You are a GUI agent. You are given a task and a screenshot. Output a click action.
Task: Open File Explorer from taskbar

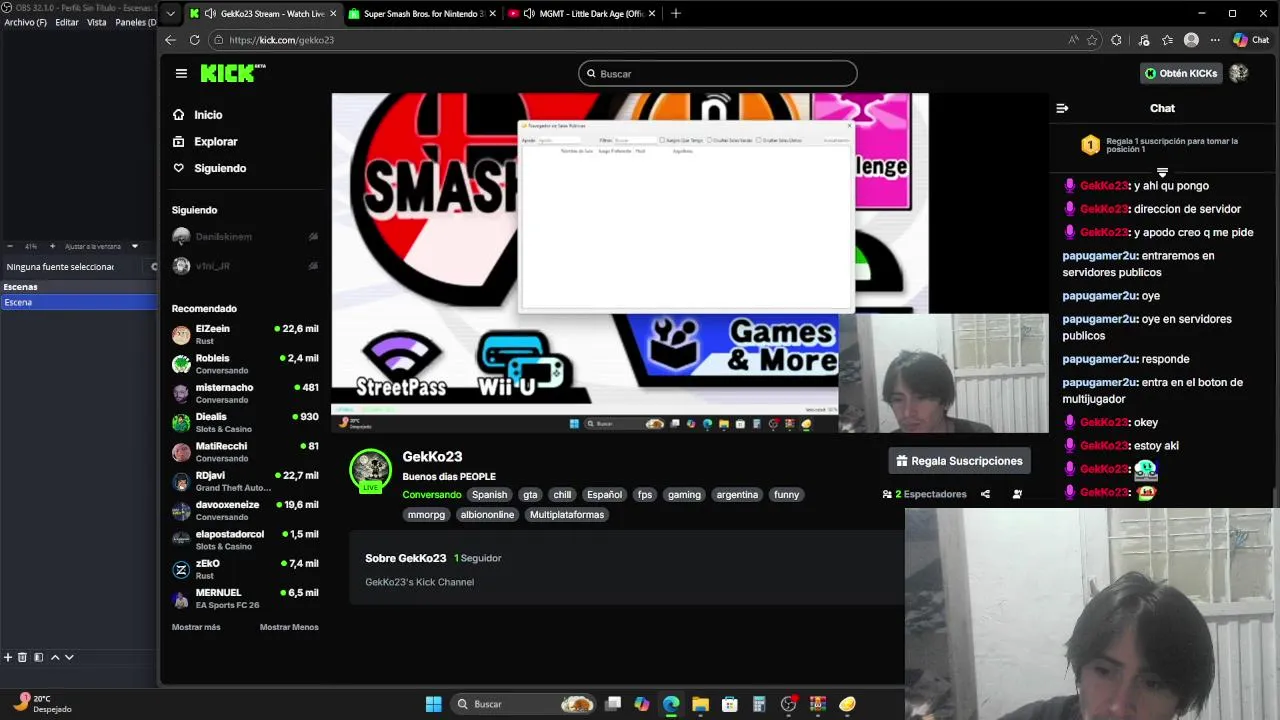[700, 704]
